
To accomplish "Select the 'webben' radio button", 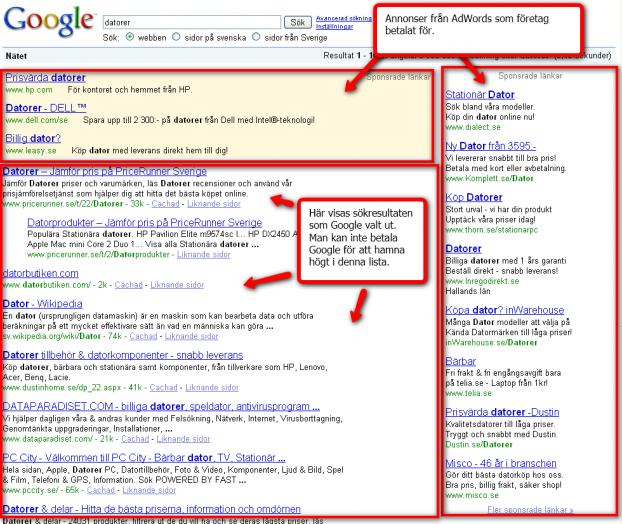I will click(x=130, y=37).
